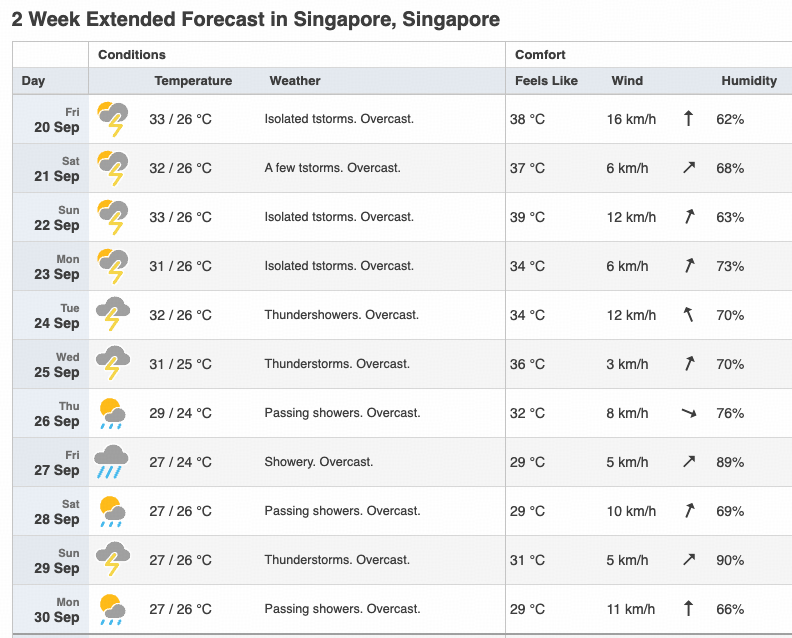Image resolution: width=792 pixels, height=638 pixels.
Task: Click the thunderstorm icon for Fri 20 Sep
Action: coord(112,120)
